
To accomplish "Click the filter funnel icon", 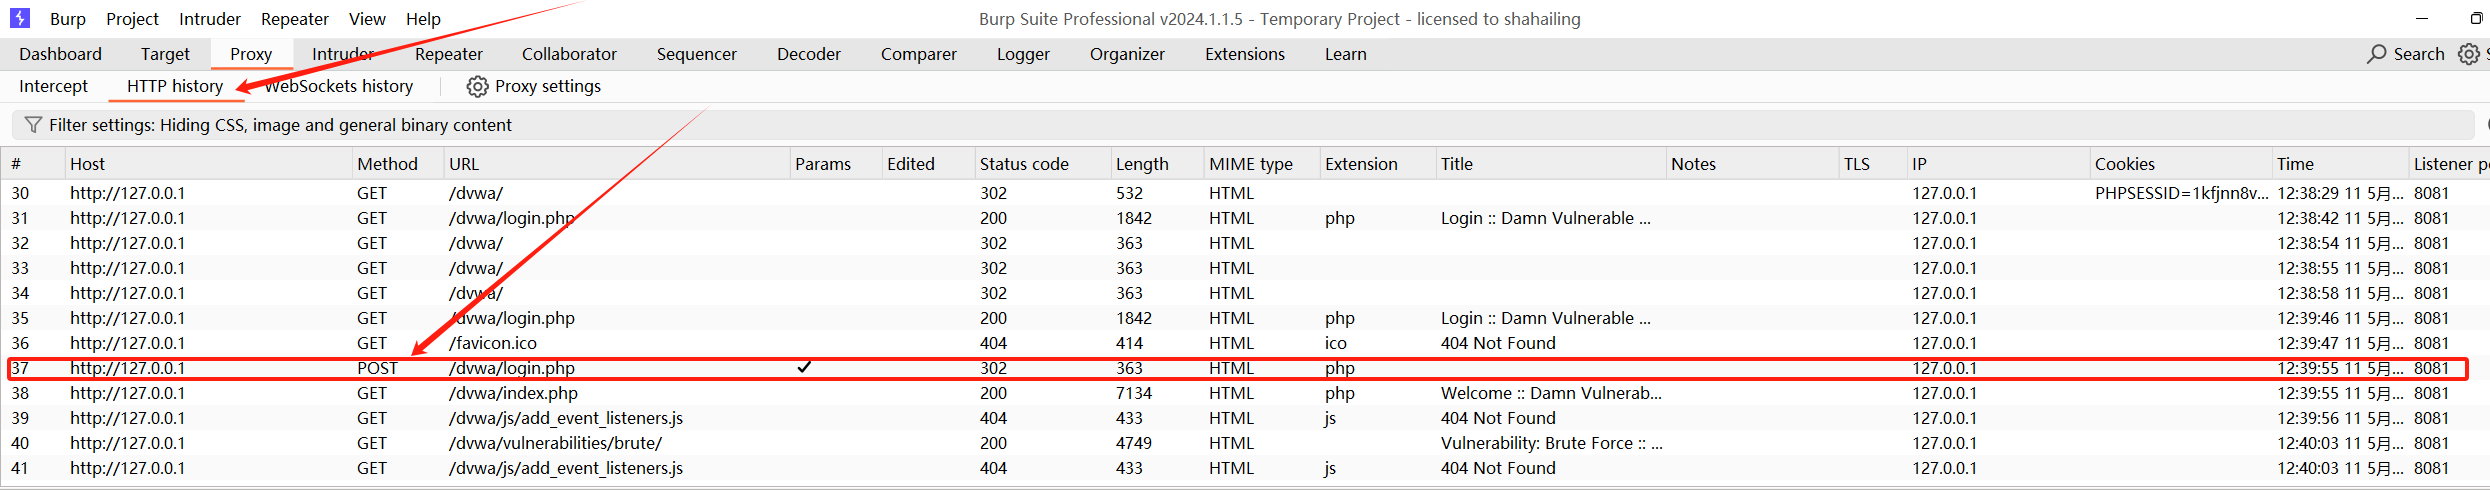I will pos(33,125).
